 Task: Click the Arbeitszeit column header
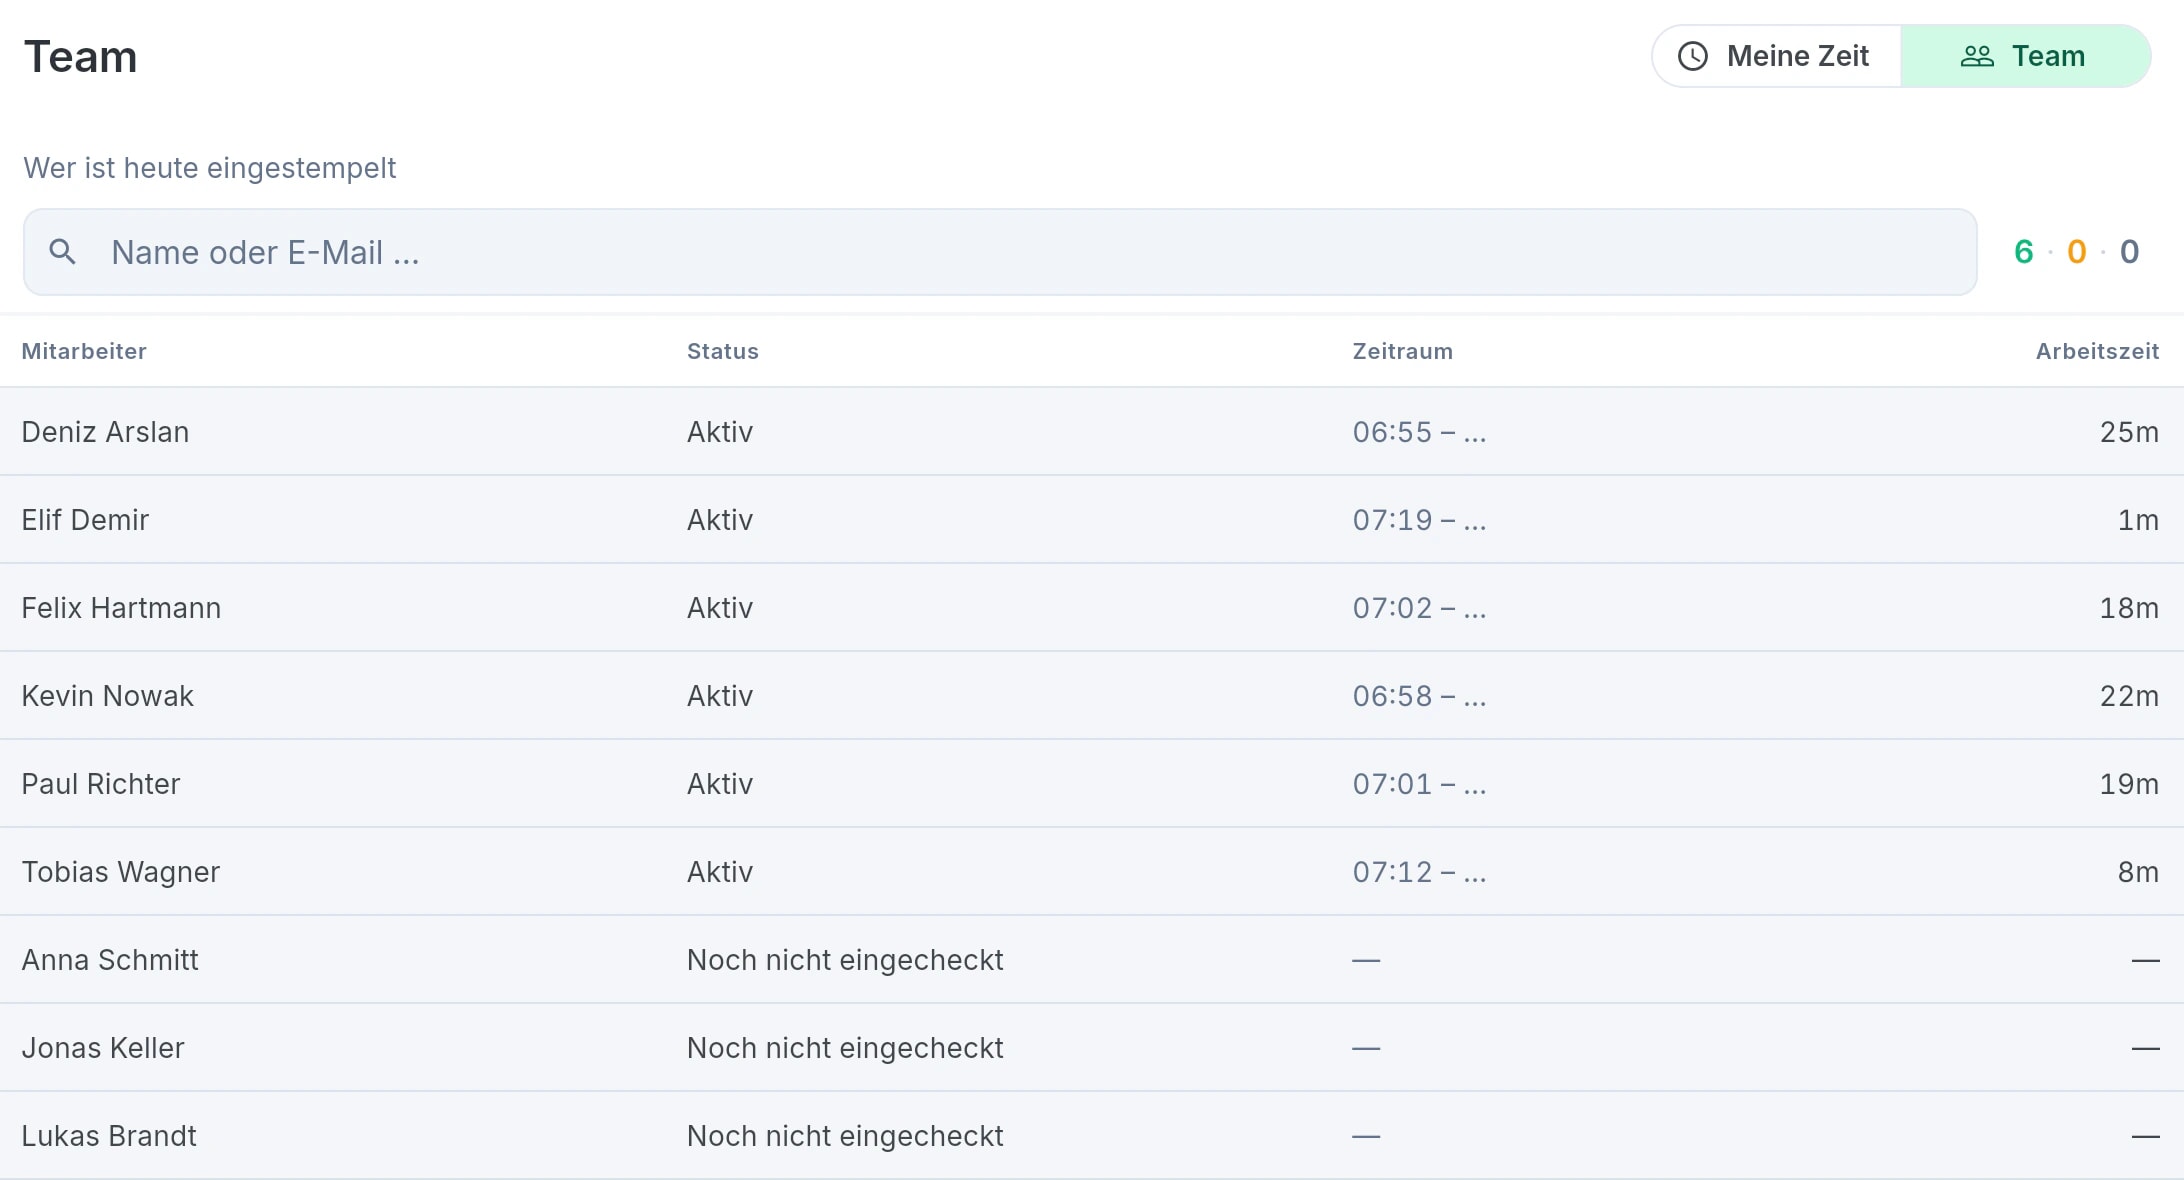[x=2098, y=351]
